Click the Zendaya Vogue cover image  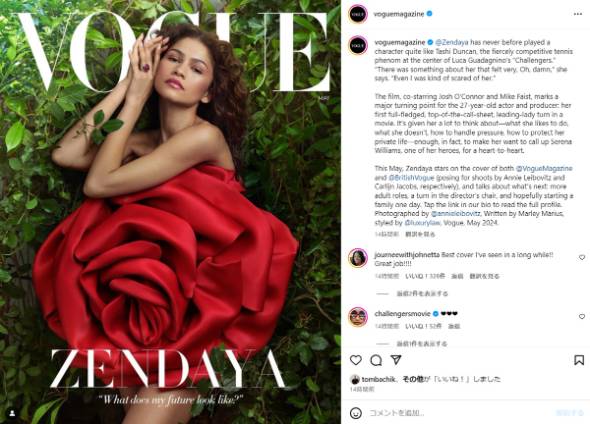tap(170, 212)
